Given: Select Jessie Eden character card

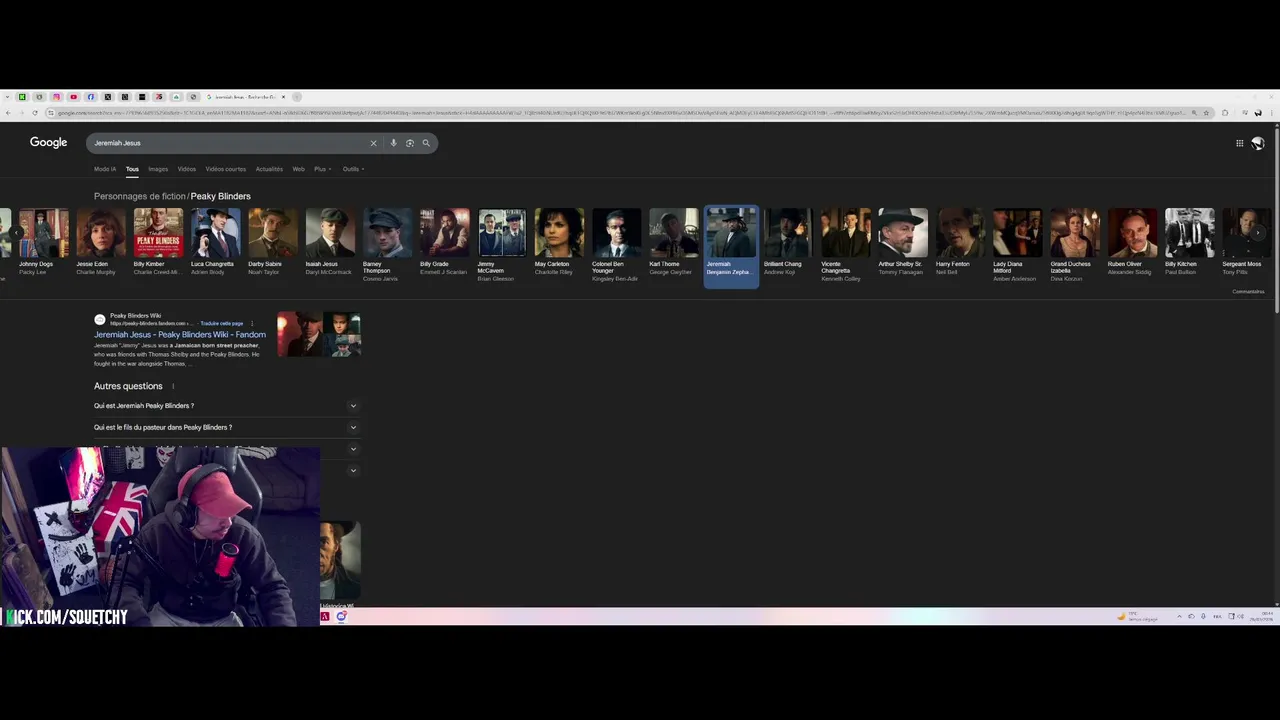Looking at the screenshot, I should [101, 245].
